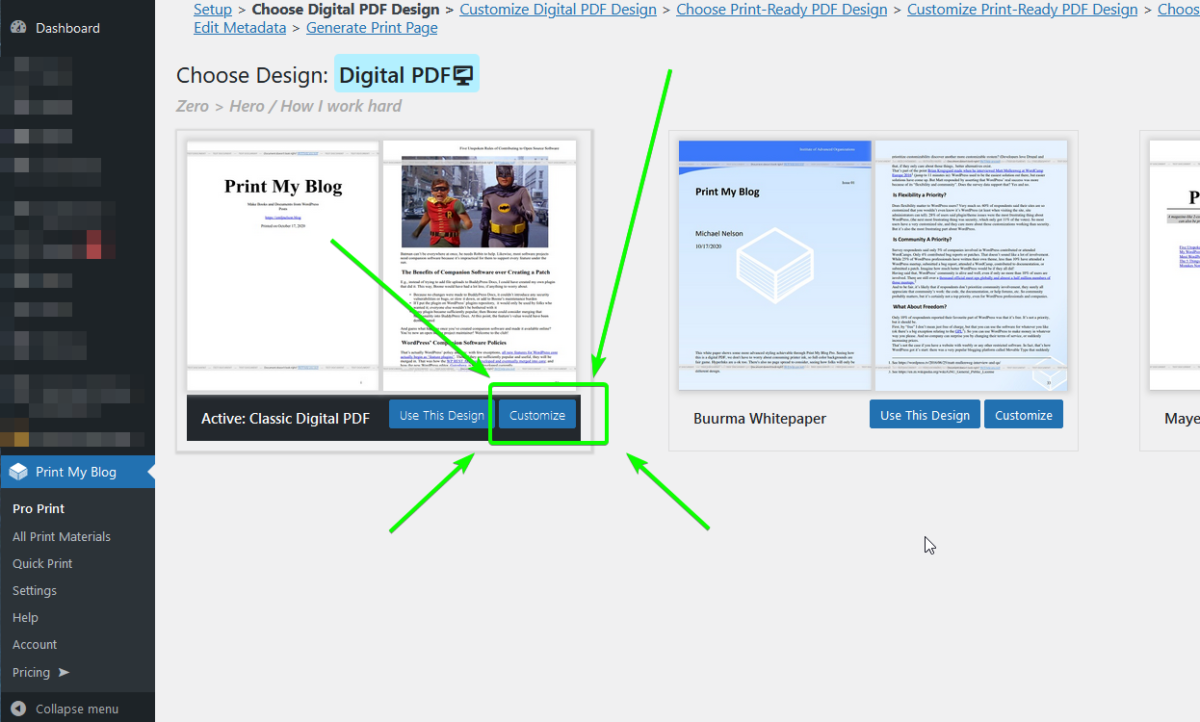
Task: Open Settings under Print My Blog
Action: [x=34, y=590]
